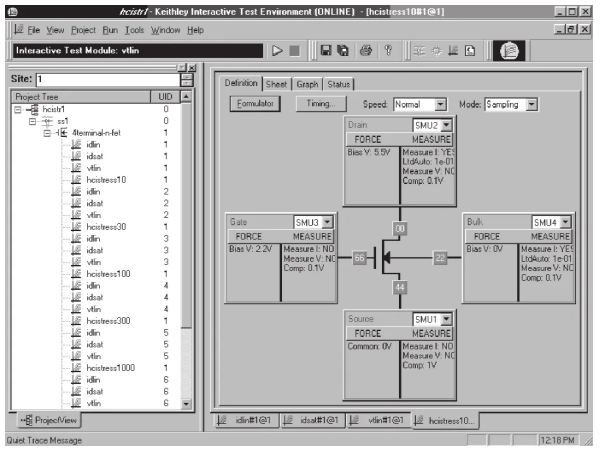607x453 pixels.
Task: Select the hcistress10 test in project tree
Action: tap(106, 179)
